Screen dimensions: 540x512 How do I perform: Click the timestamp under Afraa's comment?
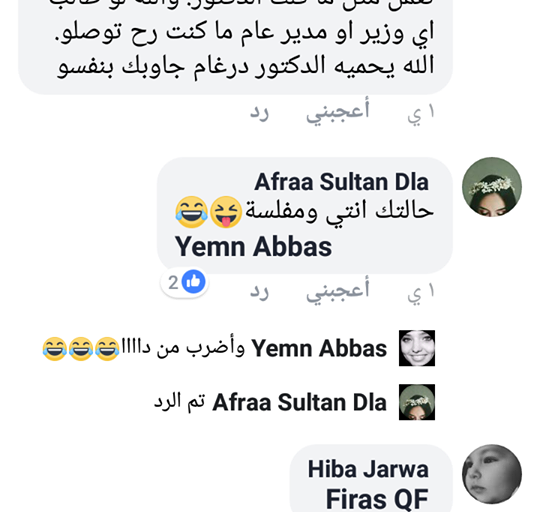(421, 293)
